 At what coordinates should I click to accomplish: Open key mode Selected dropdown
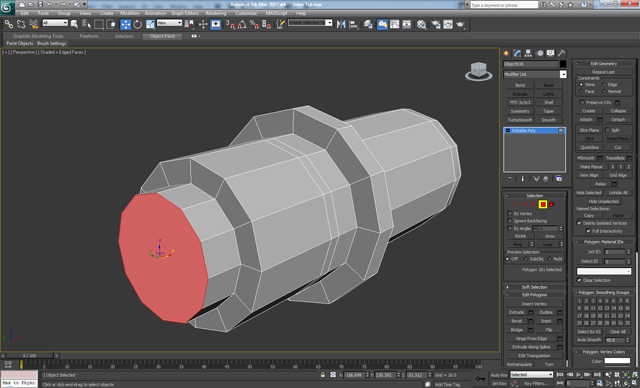point(531,375)
